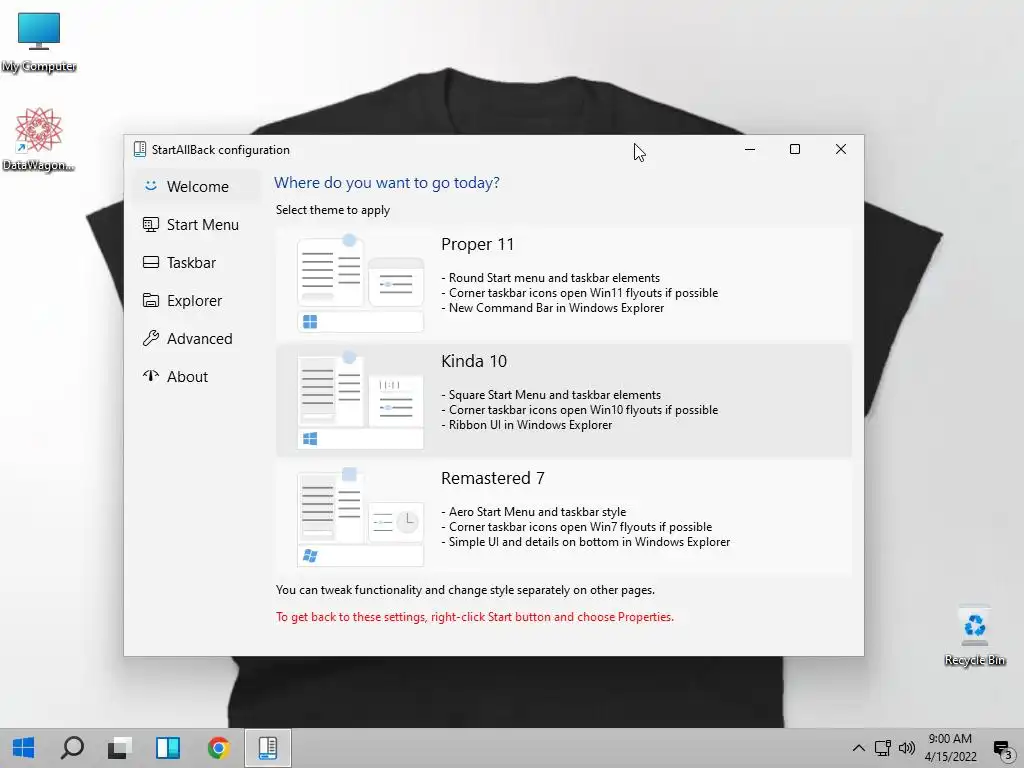
Task: Select the DataWagon desktop shortcut
Action: point(39,140)
